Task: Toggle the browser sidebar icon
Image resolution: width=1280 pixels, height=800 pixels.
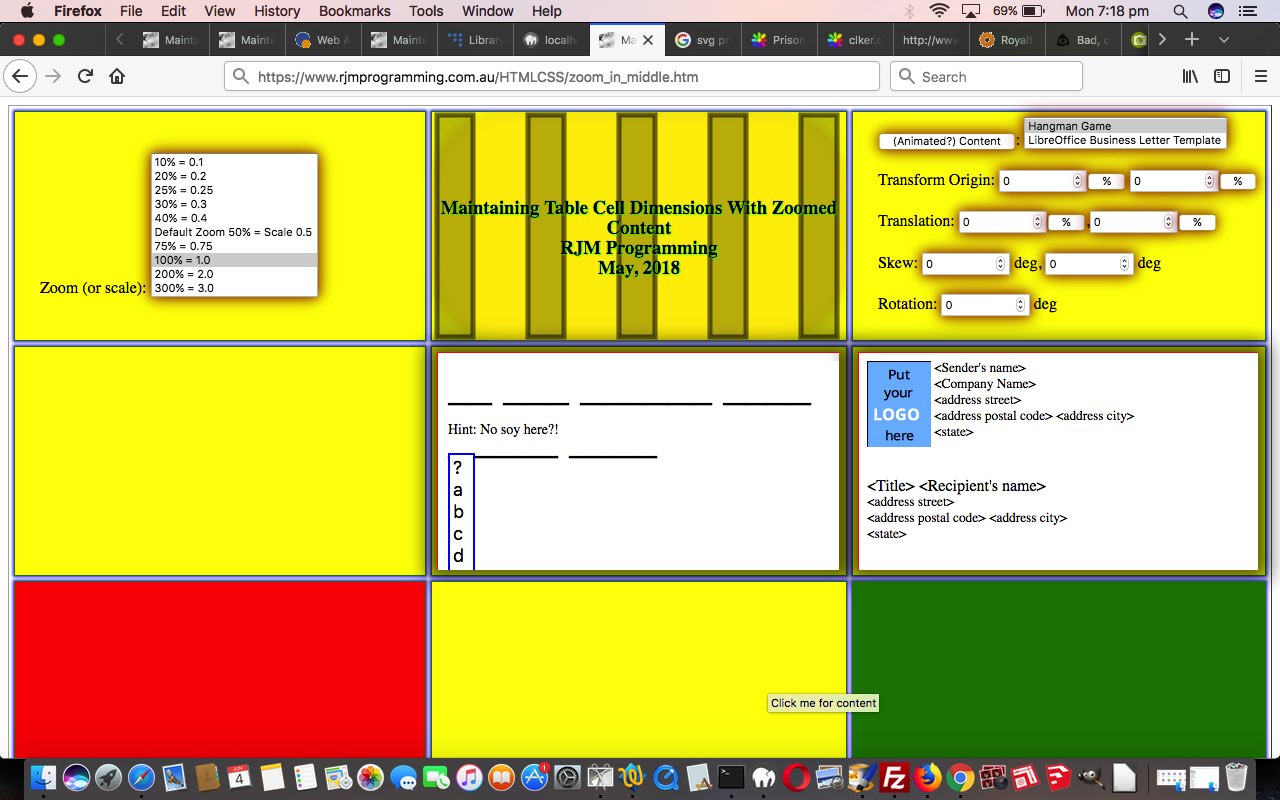Action: pyautogui.click(x=1221, y=76)
